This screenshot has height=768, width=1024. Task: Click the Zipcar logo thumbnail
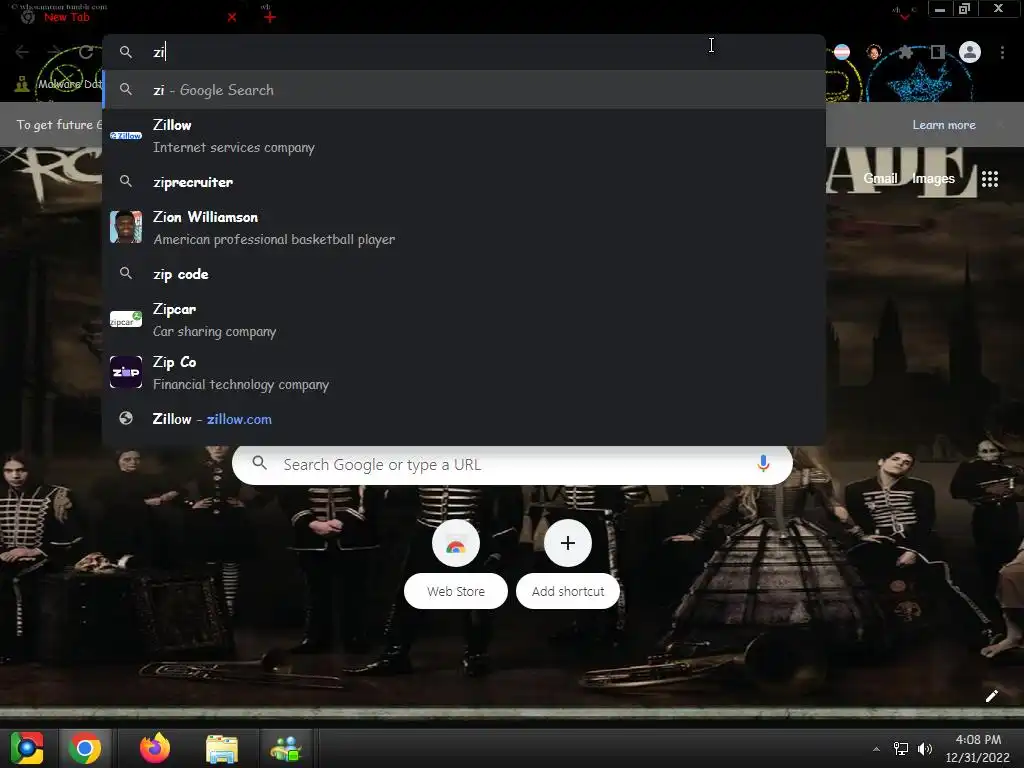[126, 319]
